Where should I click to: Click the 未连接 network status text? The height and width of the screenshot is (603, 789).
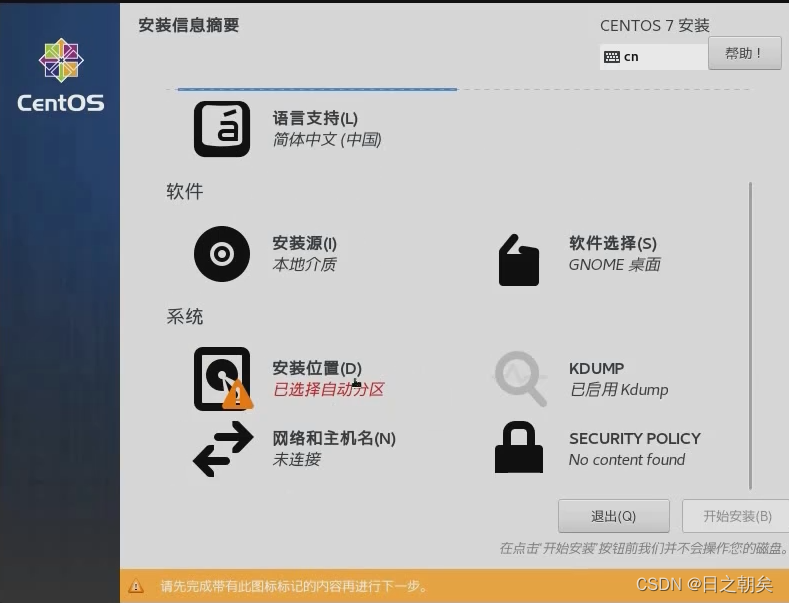coord(296,459)
